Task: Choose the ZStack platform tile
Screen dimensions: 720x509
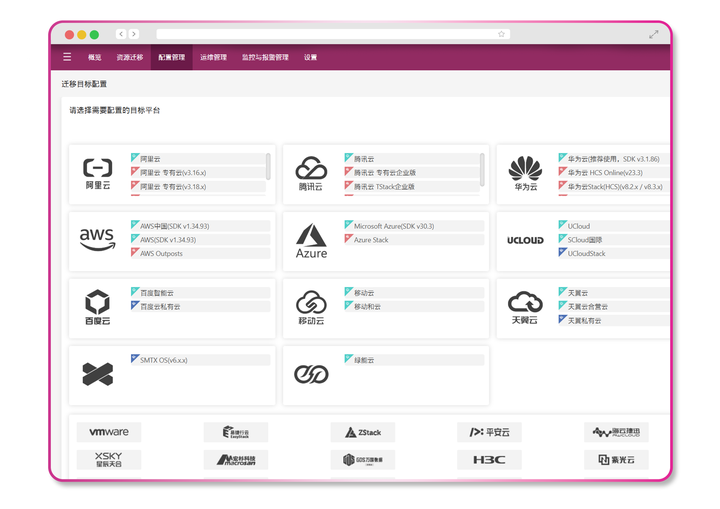Action: [363, 432]
